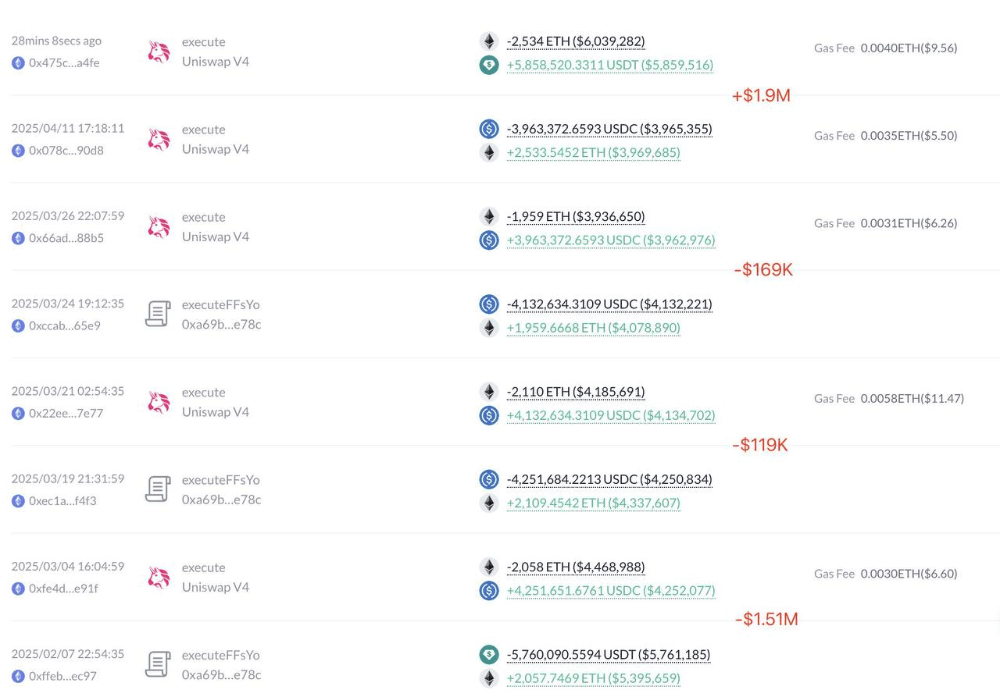
Task: Select the -4,132,634.3109 USDC amount link
Action: coord(609,304)
